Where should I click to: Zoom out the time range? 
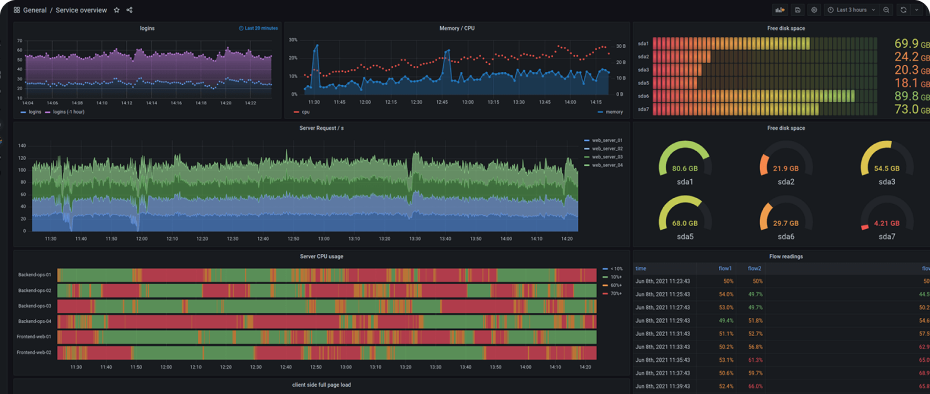click(886, 10)
